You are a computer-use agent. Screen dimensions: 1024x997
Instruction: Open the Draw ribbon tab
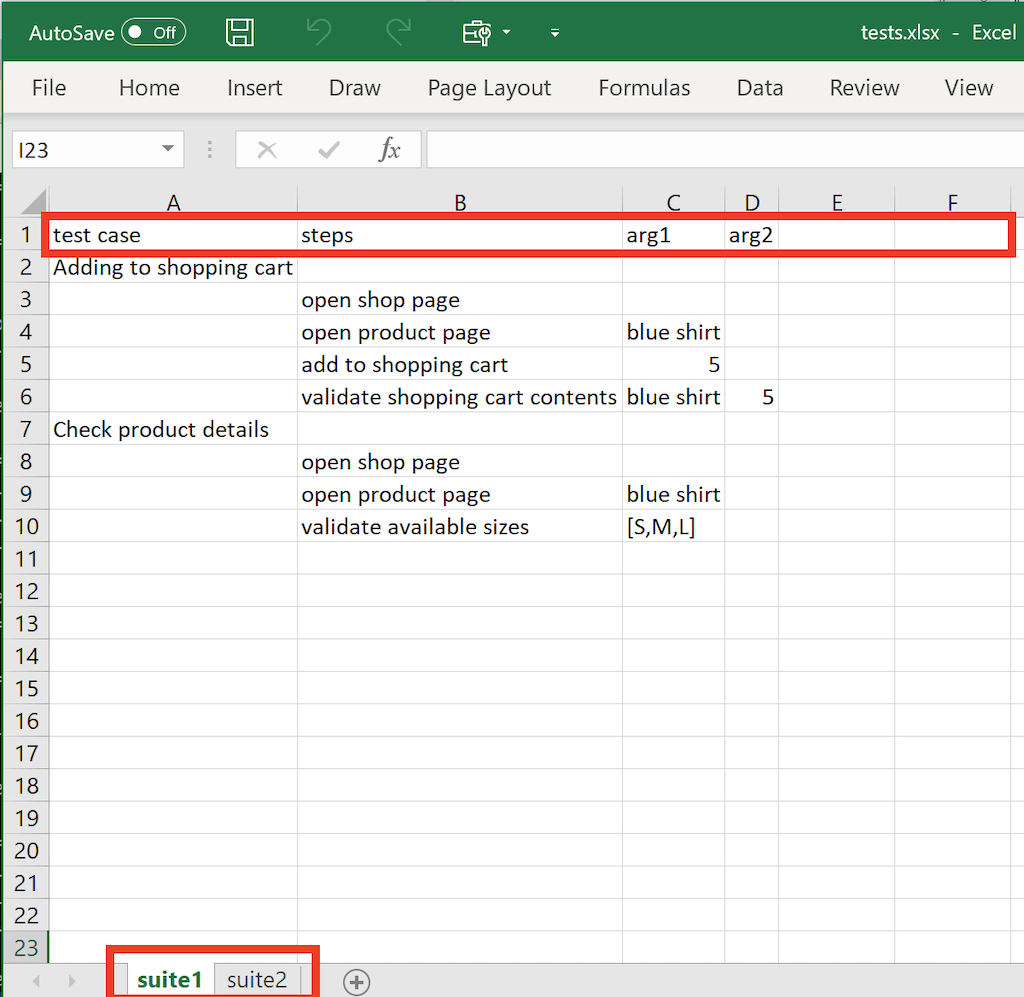pyautogui.click(x=355, y=87)
